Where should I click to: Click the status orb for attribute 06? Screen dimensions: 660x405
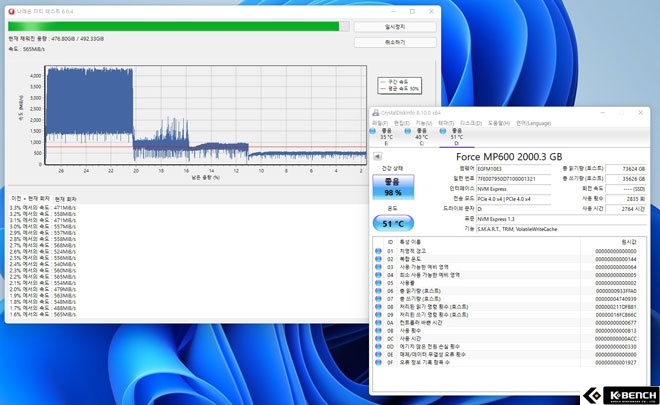tap(378, 291)
